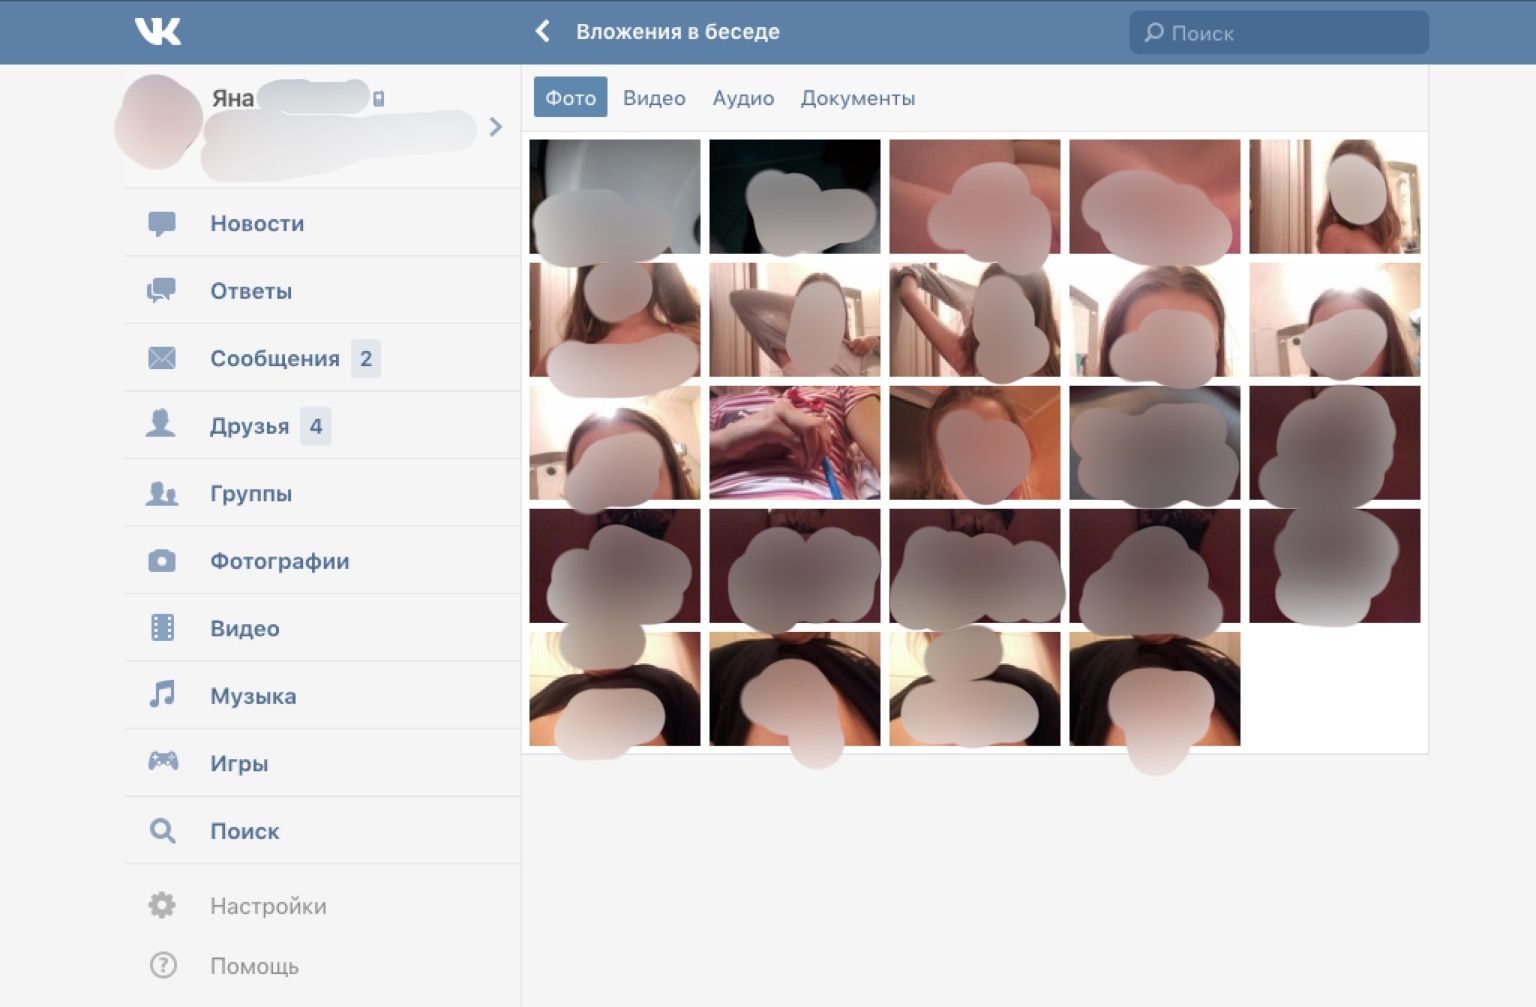1536x1007 pixels.
Task: Go back using the header back arrow
Action: point(543,31)
